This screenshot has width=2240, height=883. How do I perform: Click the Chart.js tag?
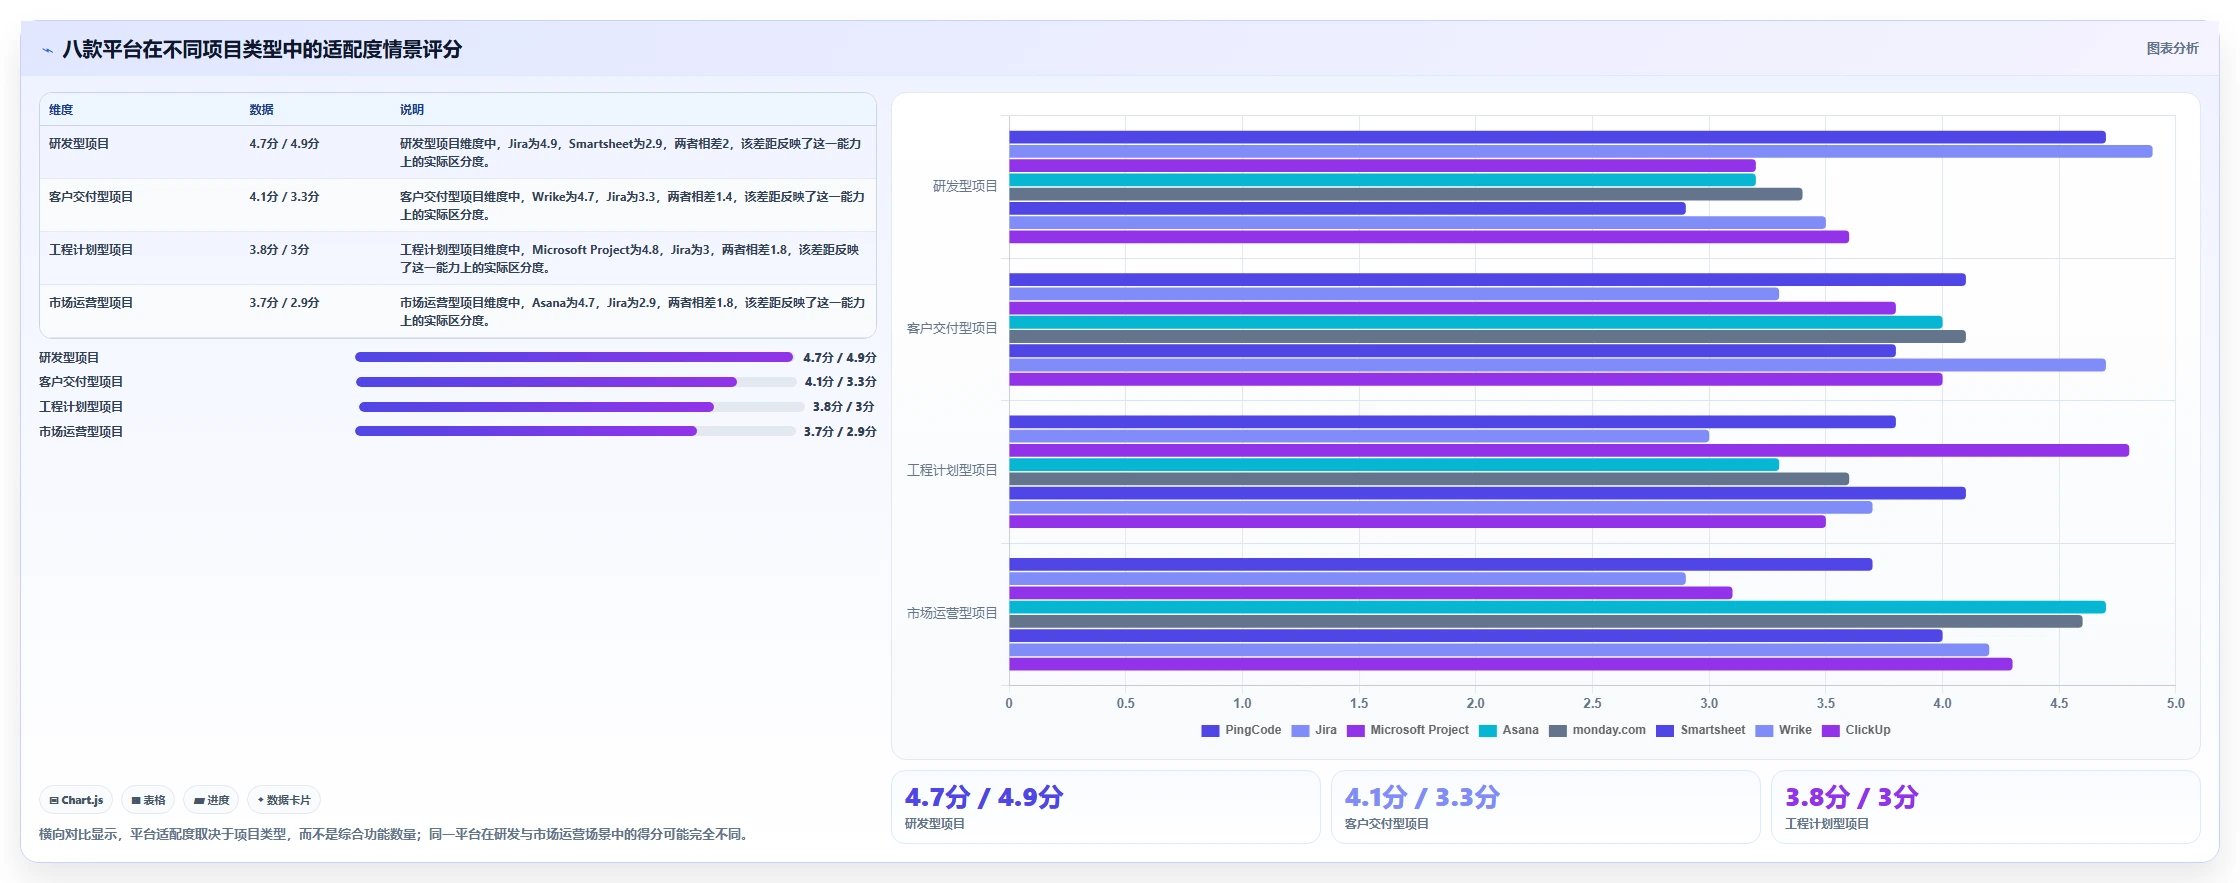point(76,800)
